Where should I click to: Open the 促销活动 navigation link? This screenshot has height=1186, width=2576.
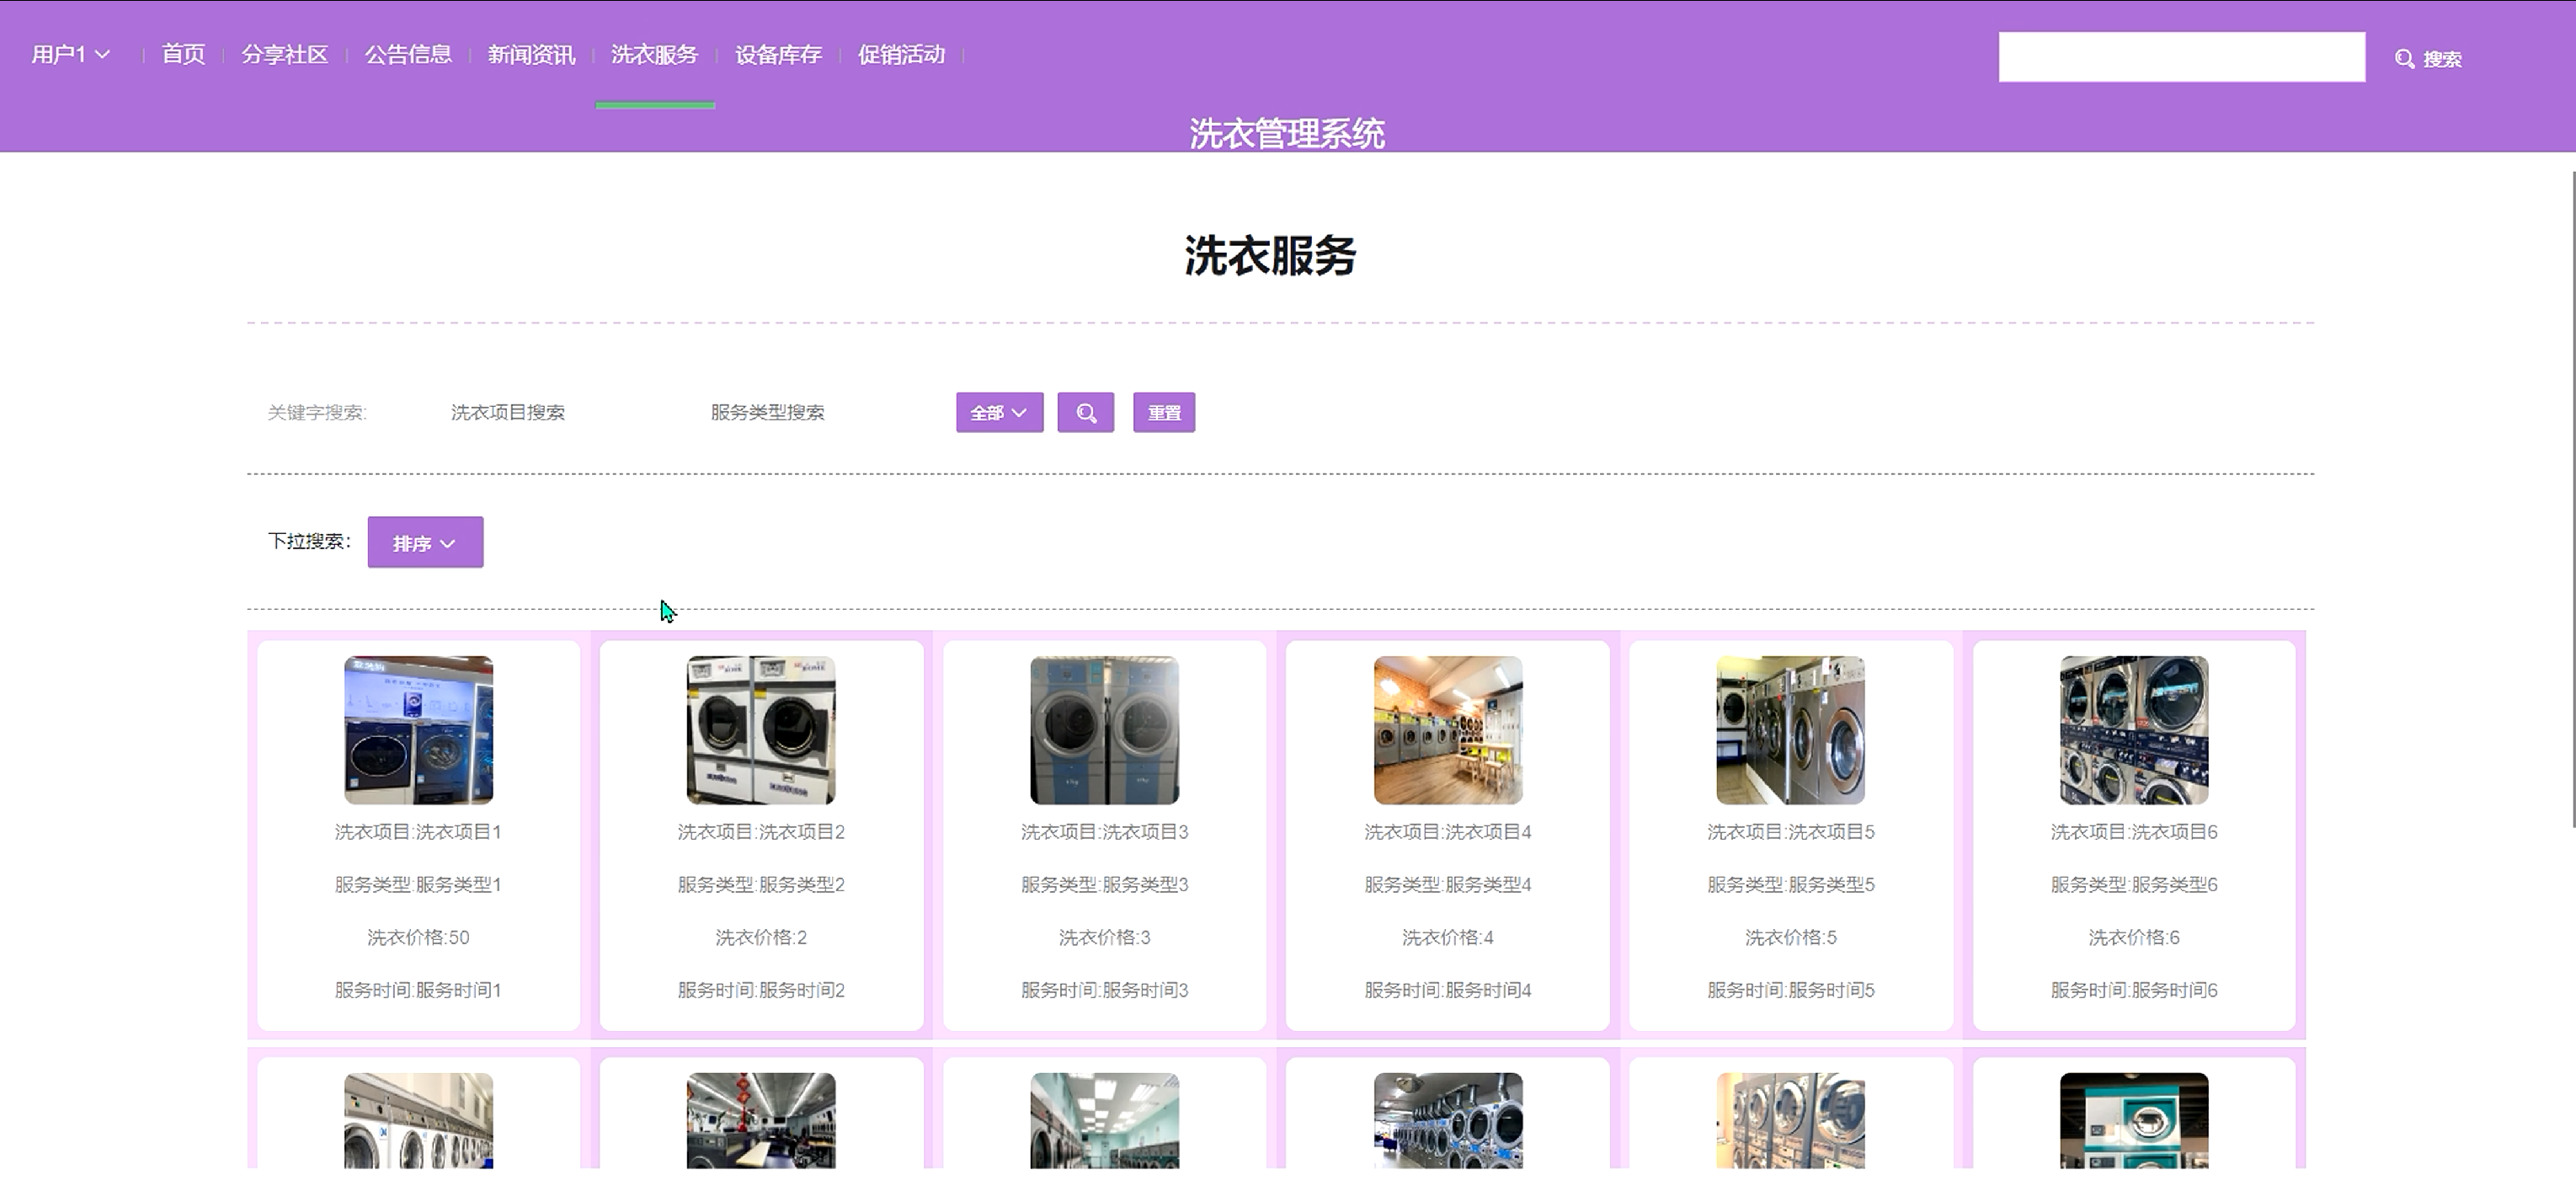click(x=901, y=54)
